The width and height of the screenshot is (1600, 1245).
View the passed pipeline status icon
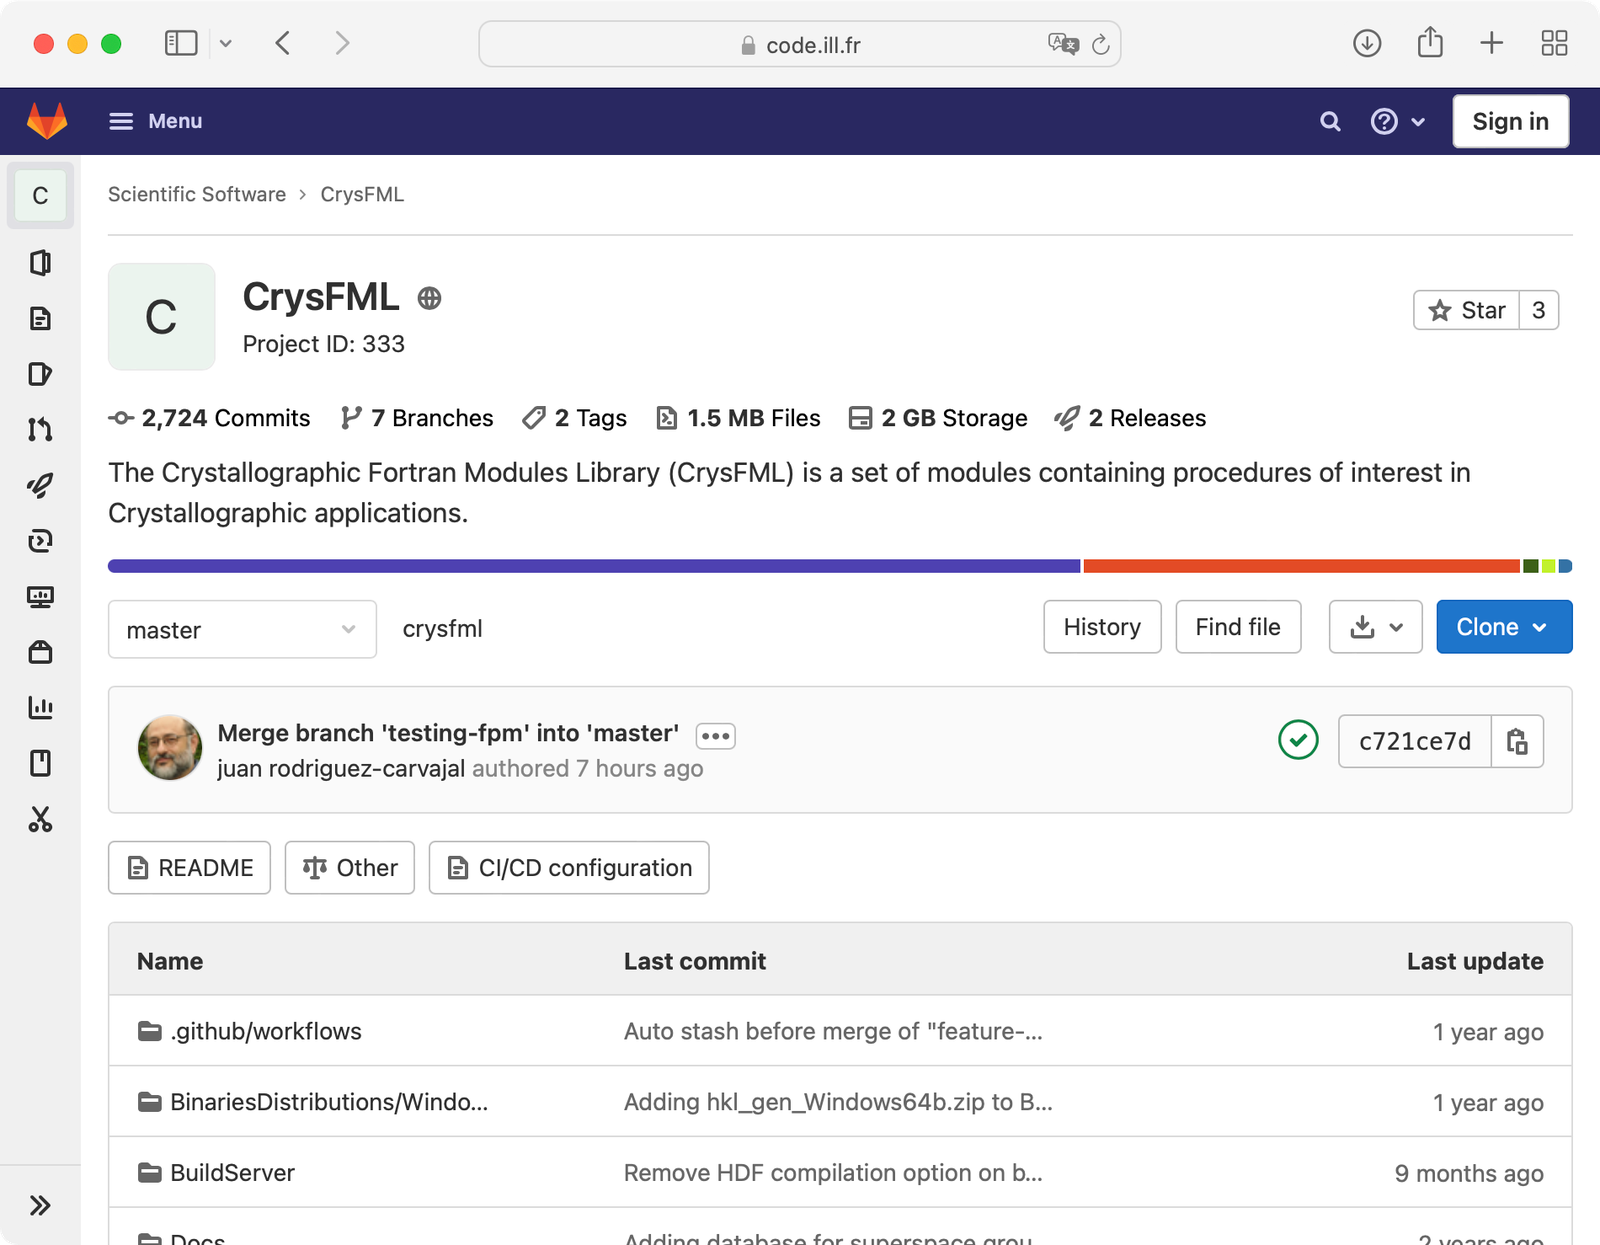1298,740
